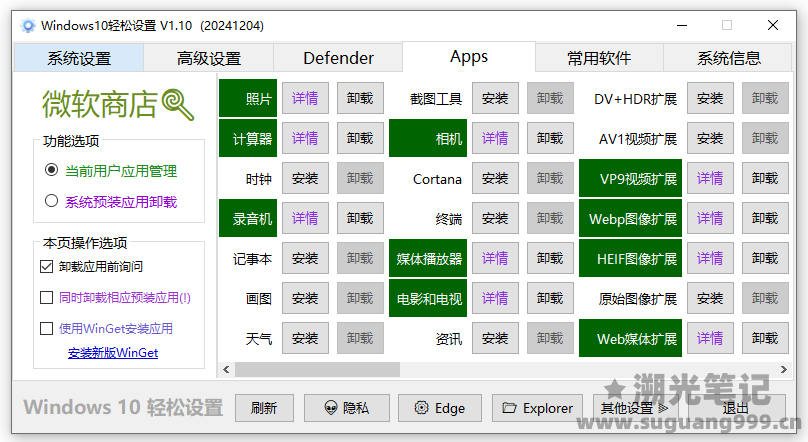
Task: Install the 时钟 app
Action: tap(305, 178)
